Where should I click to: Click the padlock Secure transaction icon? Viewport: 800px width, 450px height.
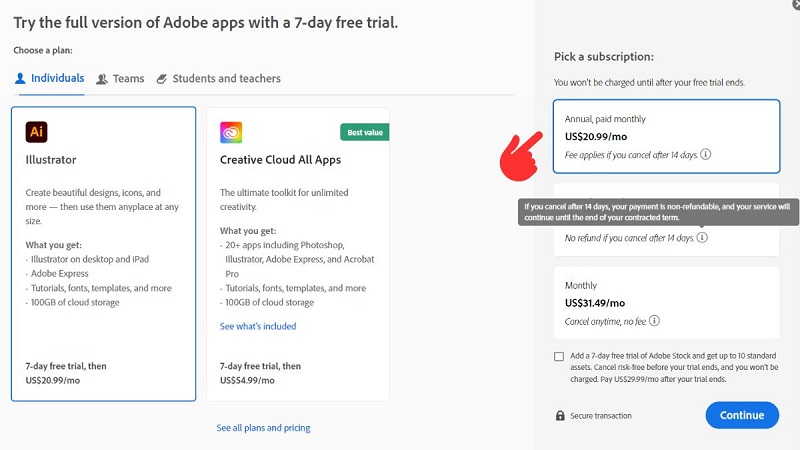560,415
